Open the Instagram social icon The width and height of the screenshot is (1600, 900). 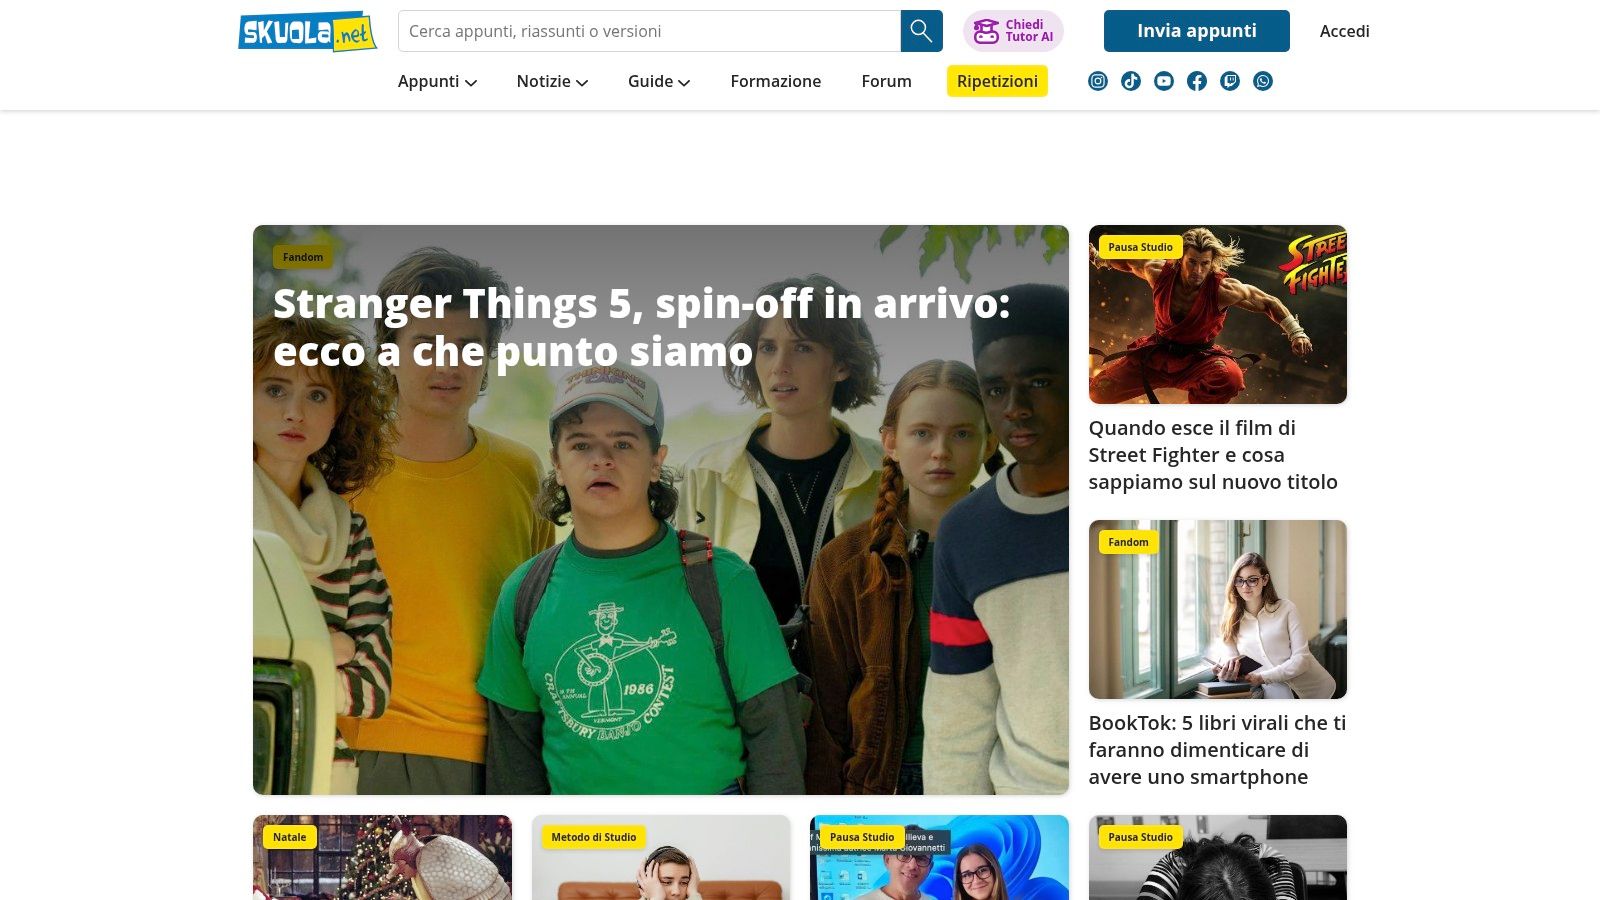1098,81
